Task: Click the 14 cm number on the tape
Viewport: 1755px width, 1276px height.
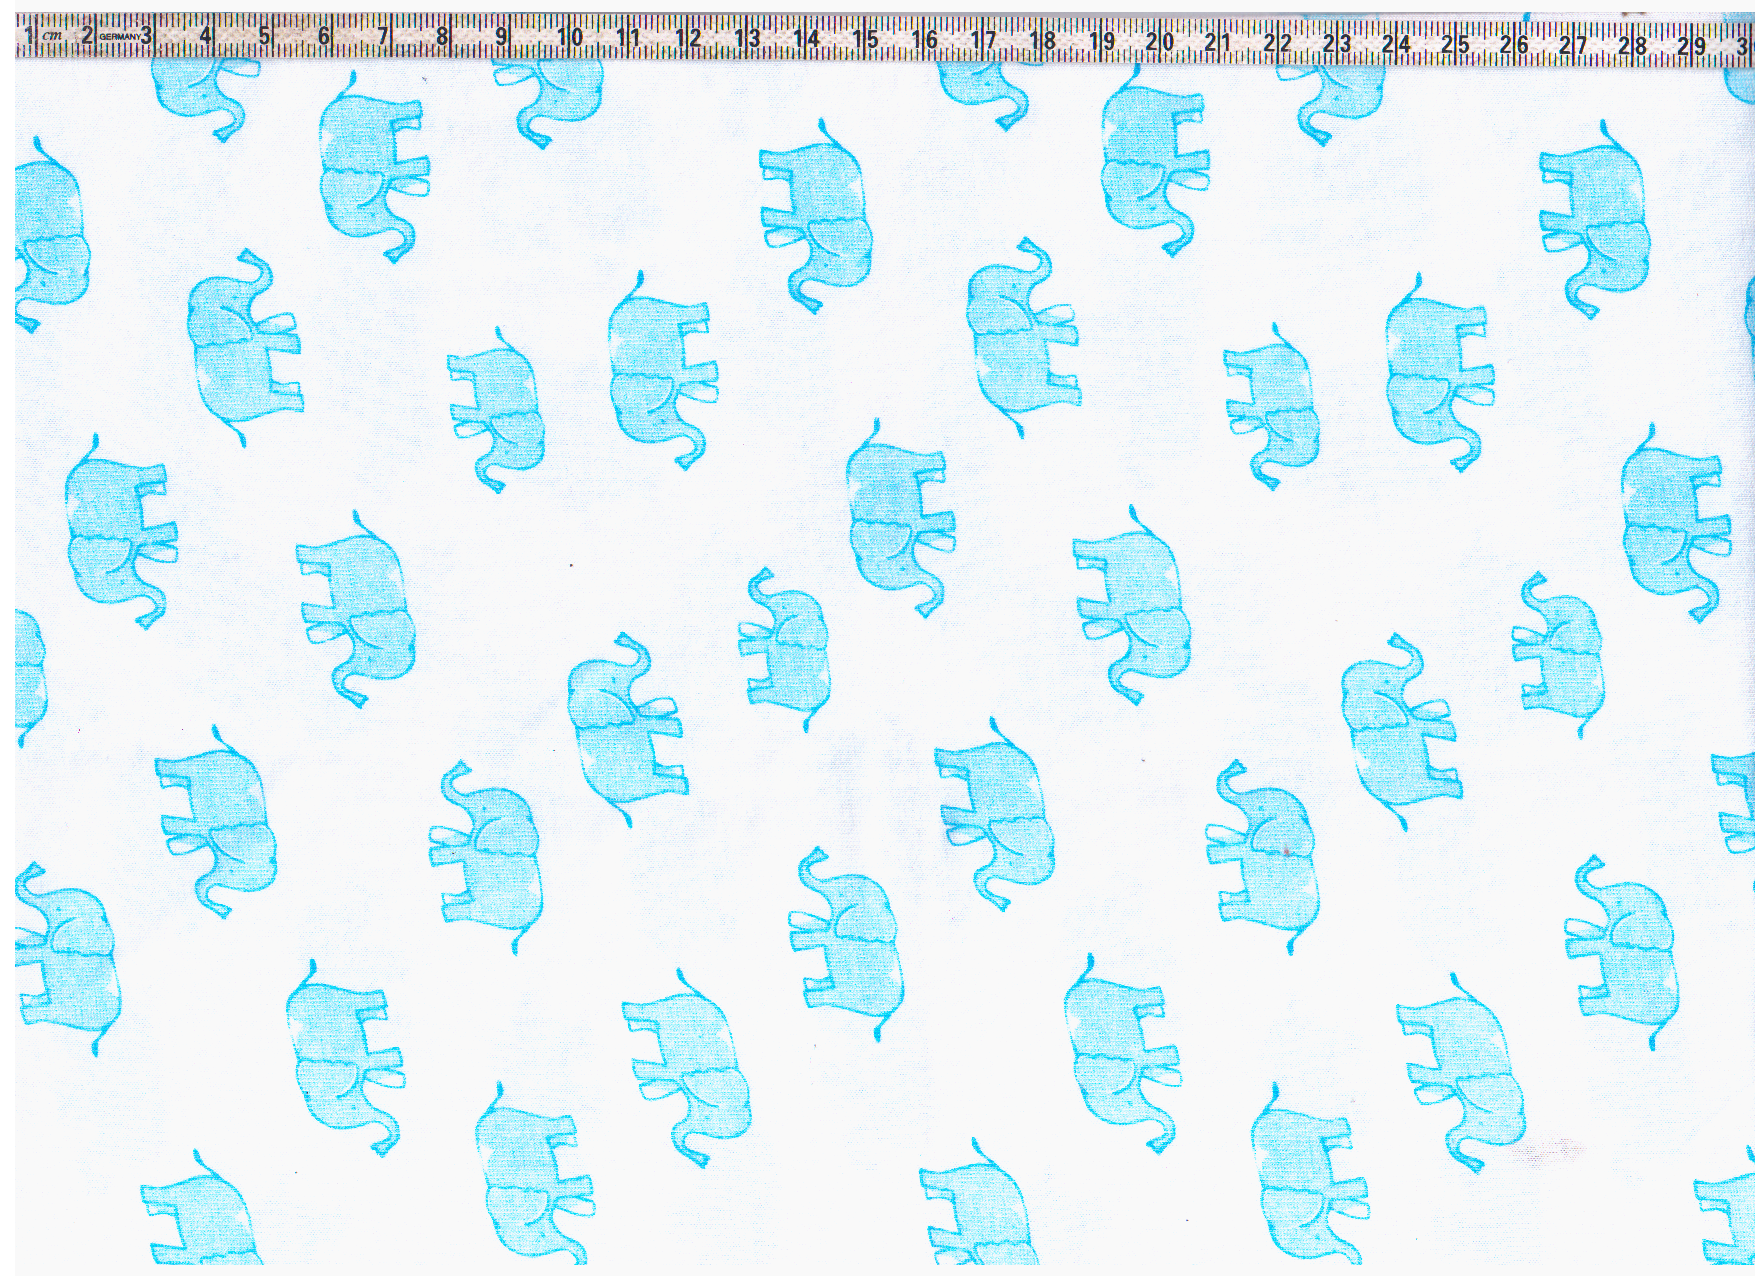Action: [x=806, y=39]
